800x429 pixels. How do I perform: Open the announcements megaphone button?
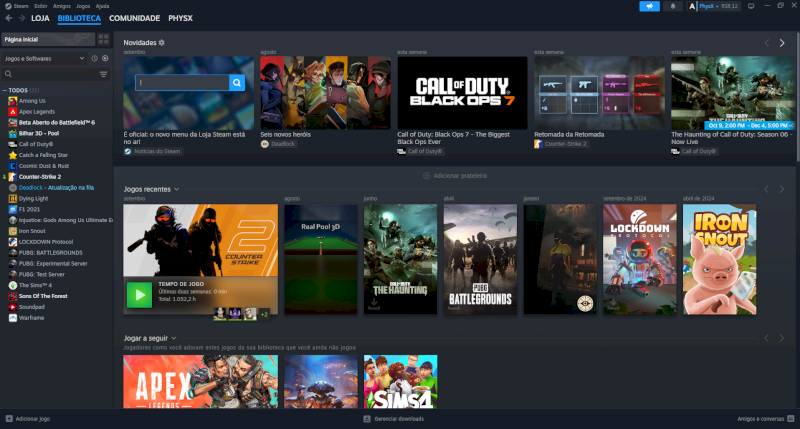tap(649, 6)
